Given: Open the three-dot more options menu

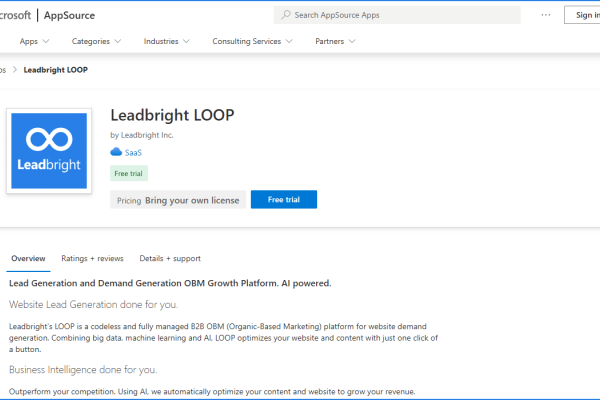Looking at the screenshot, I should [x=546, y=15].
